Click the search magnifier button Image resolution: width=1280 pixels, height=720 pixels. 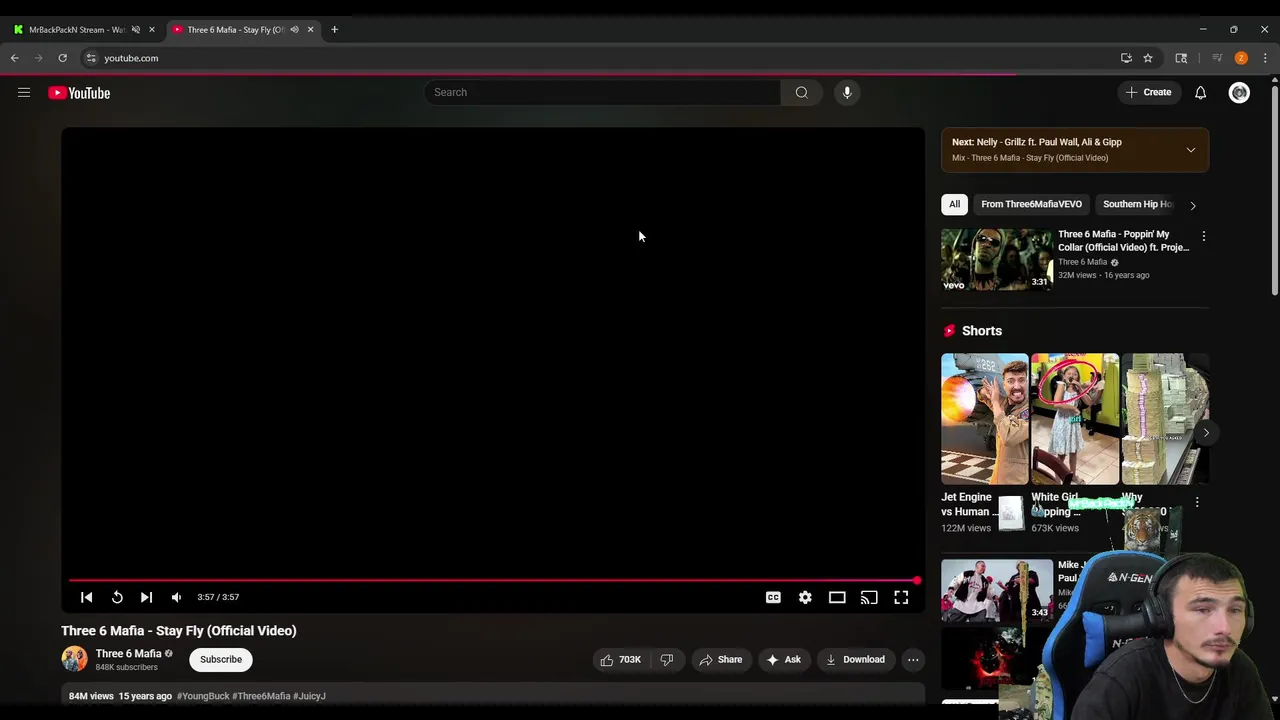[801, 92]
